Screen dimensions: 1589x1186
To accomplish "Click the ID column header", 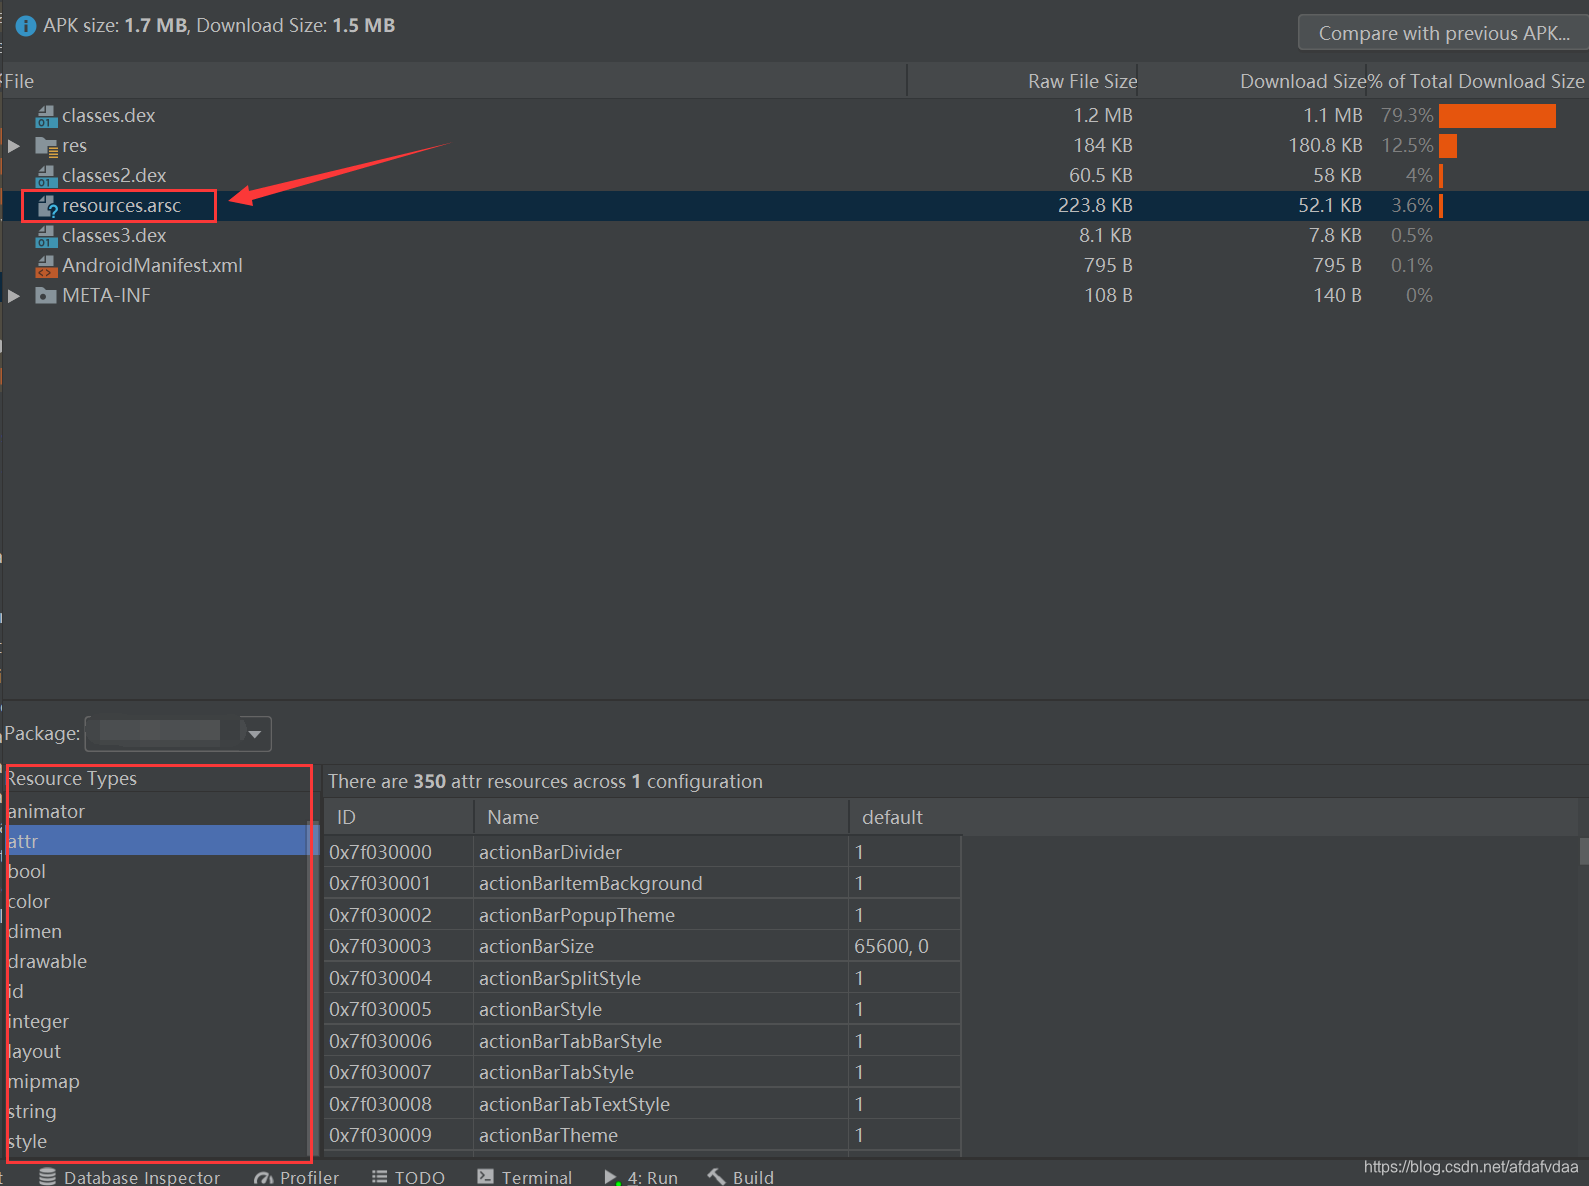I will (399, 817).
